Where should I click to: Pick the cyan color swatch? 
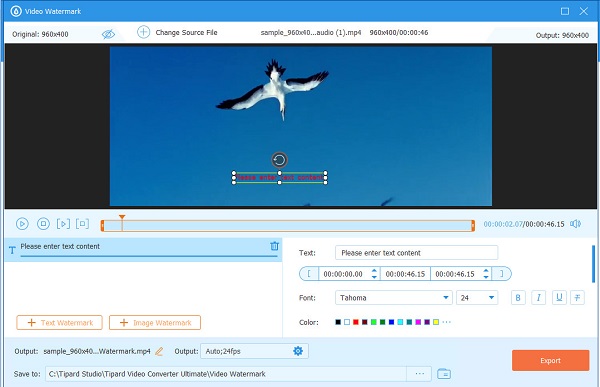[x=400, y=322]
